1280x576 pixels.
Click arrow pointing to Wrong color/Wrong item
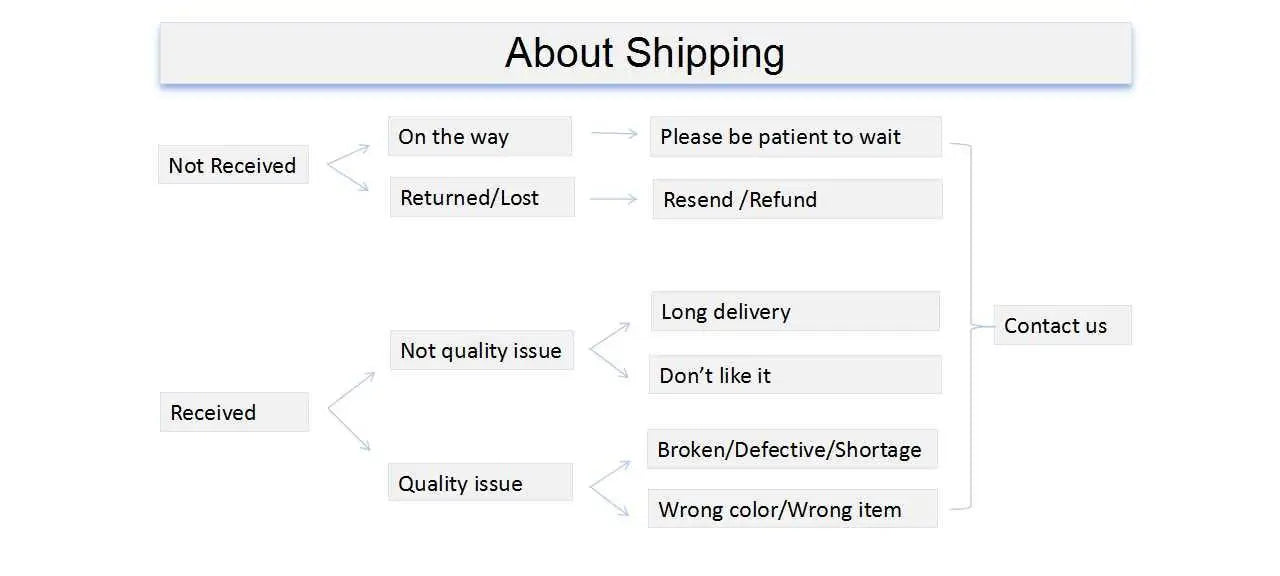(610, 501)
